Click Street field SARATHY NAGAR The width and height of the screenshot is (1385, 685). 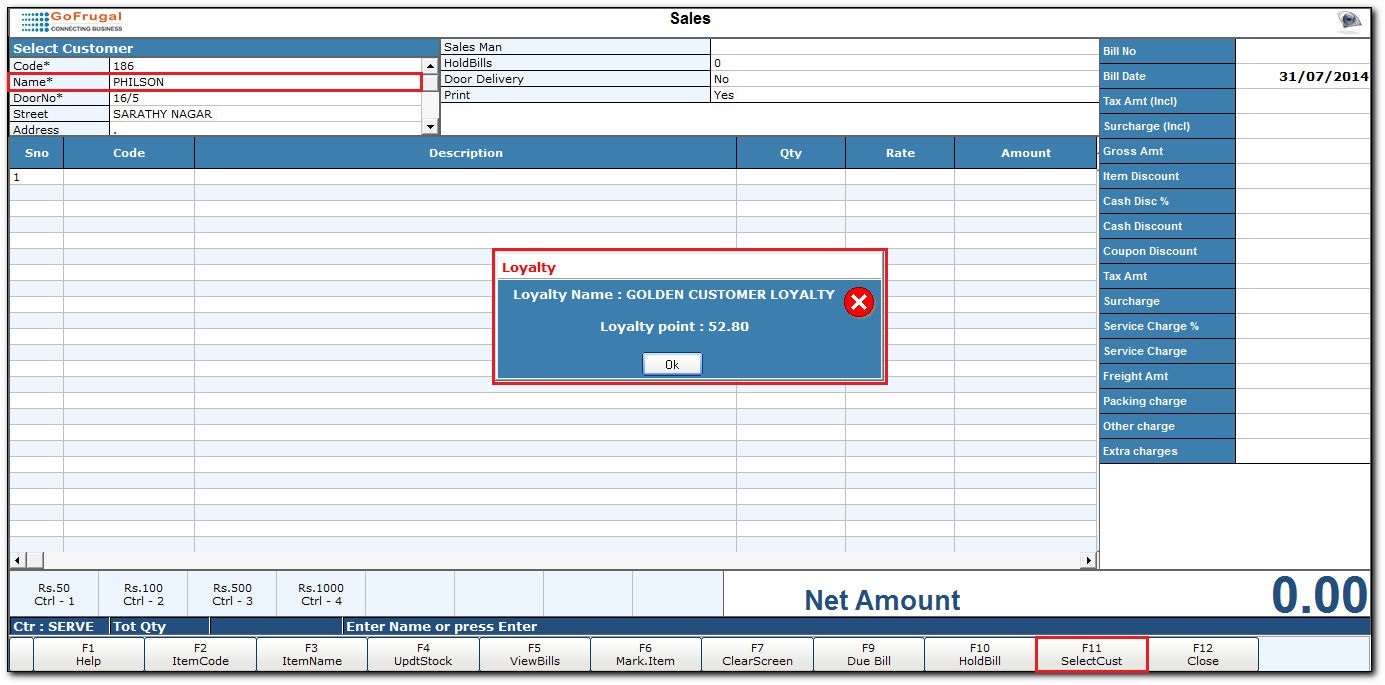click(266, 114)
